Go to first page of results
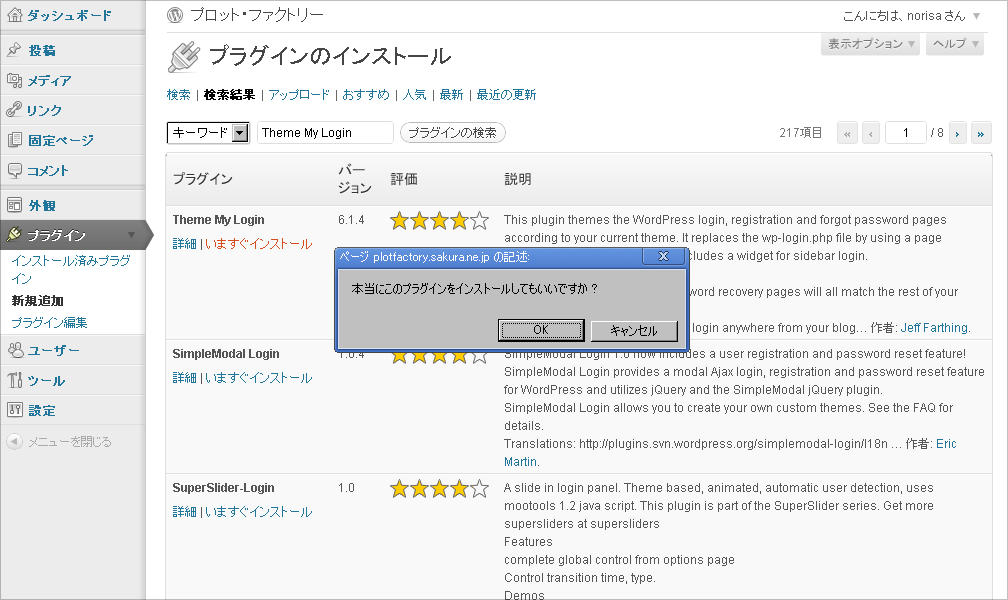 (847, 133)
